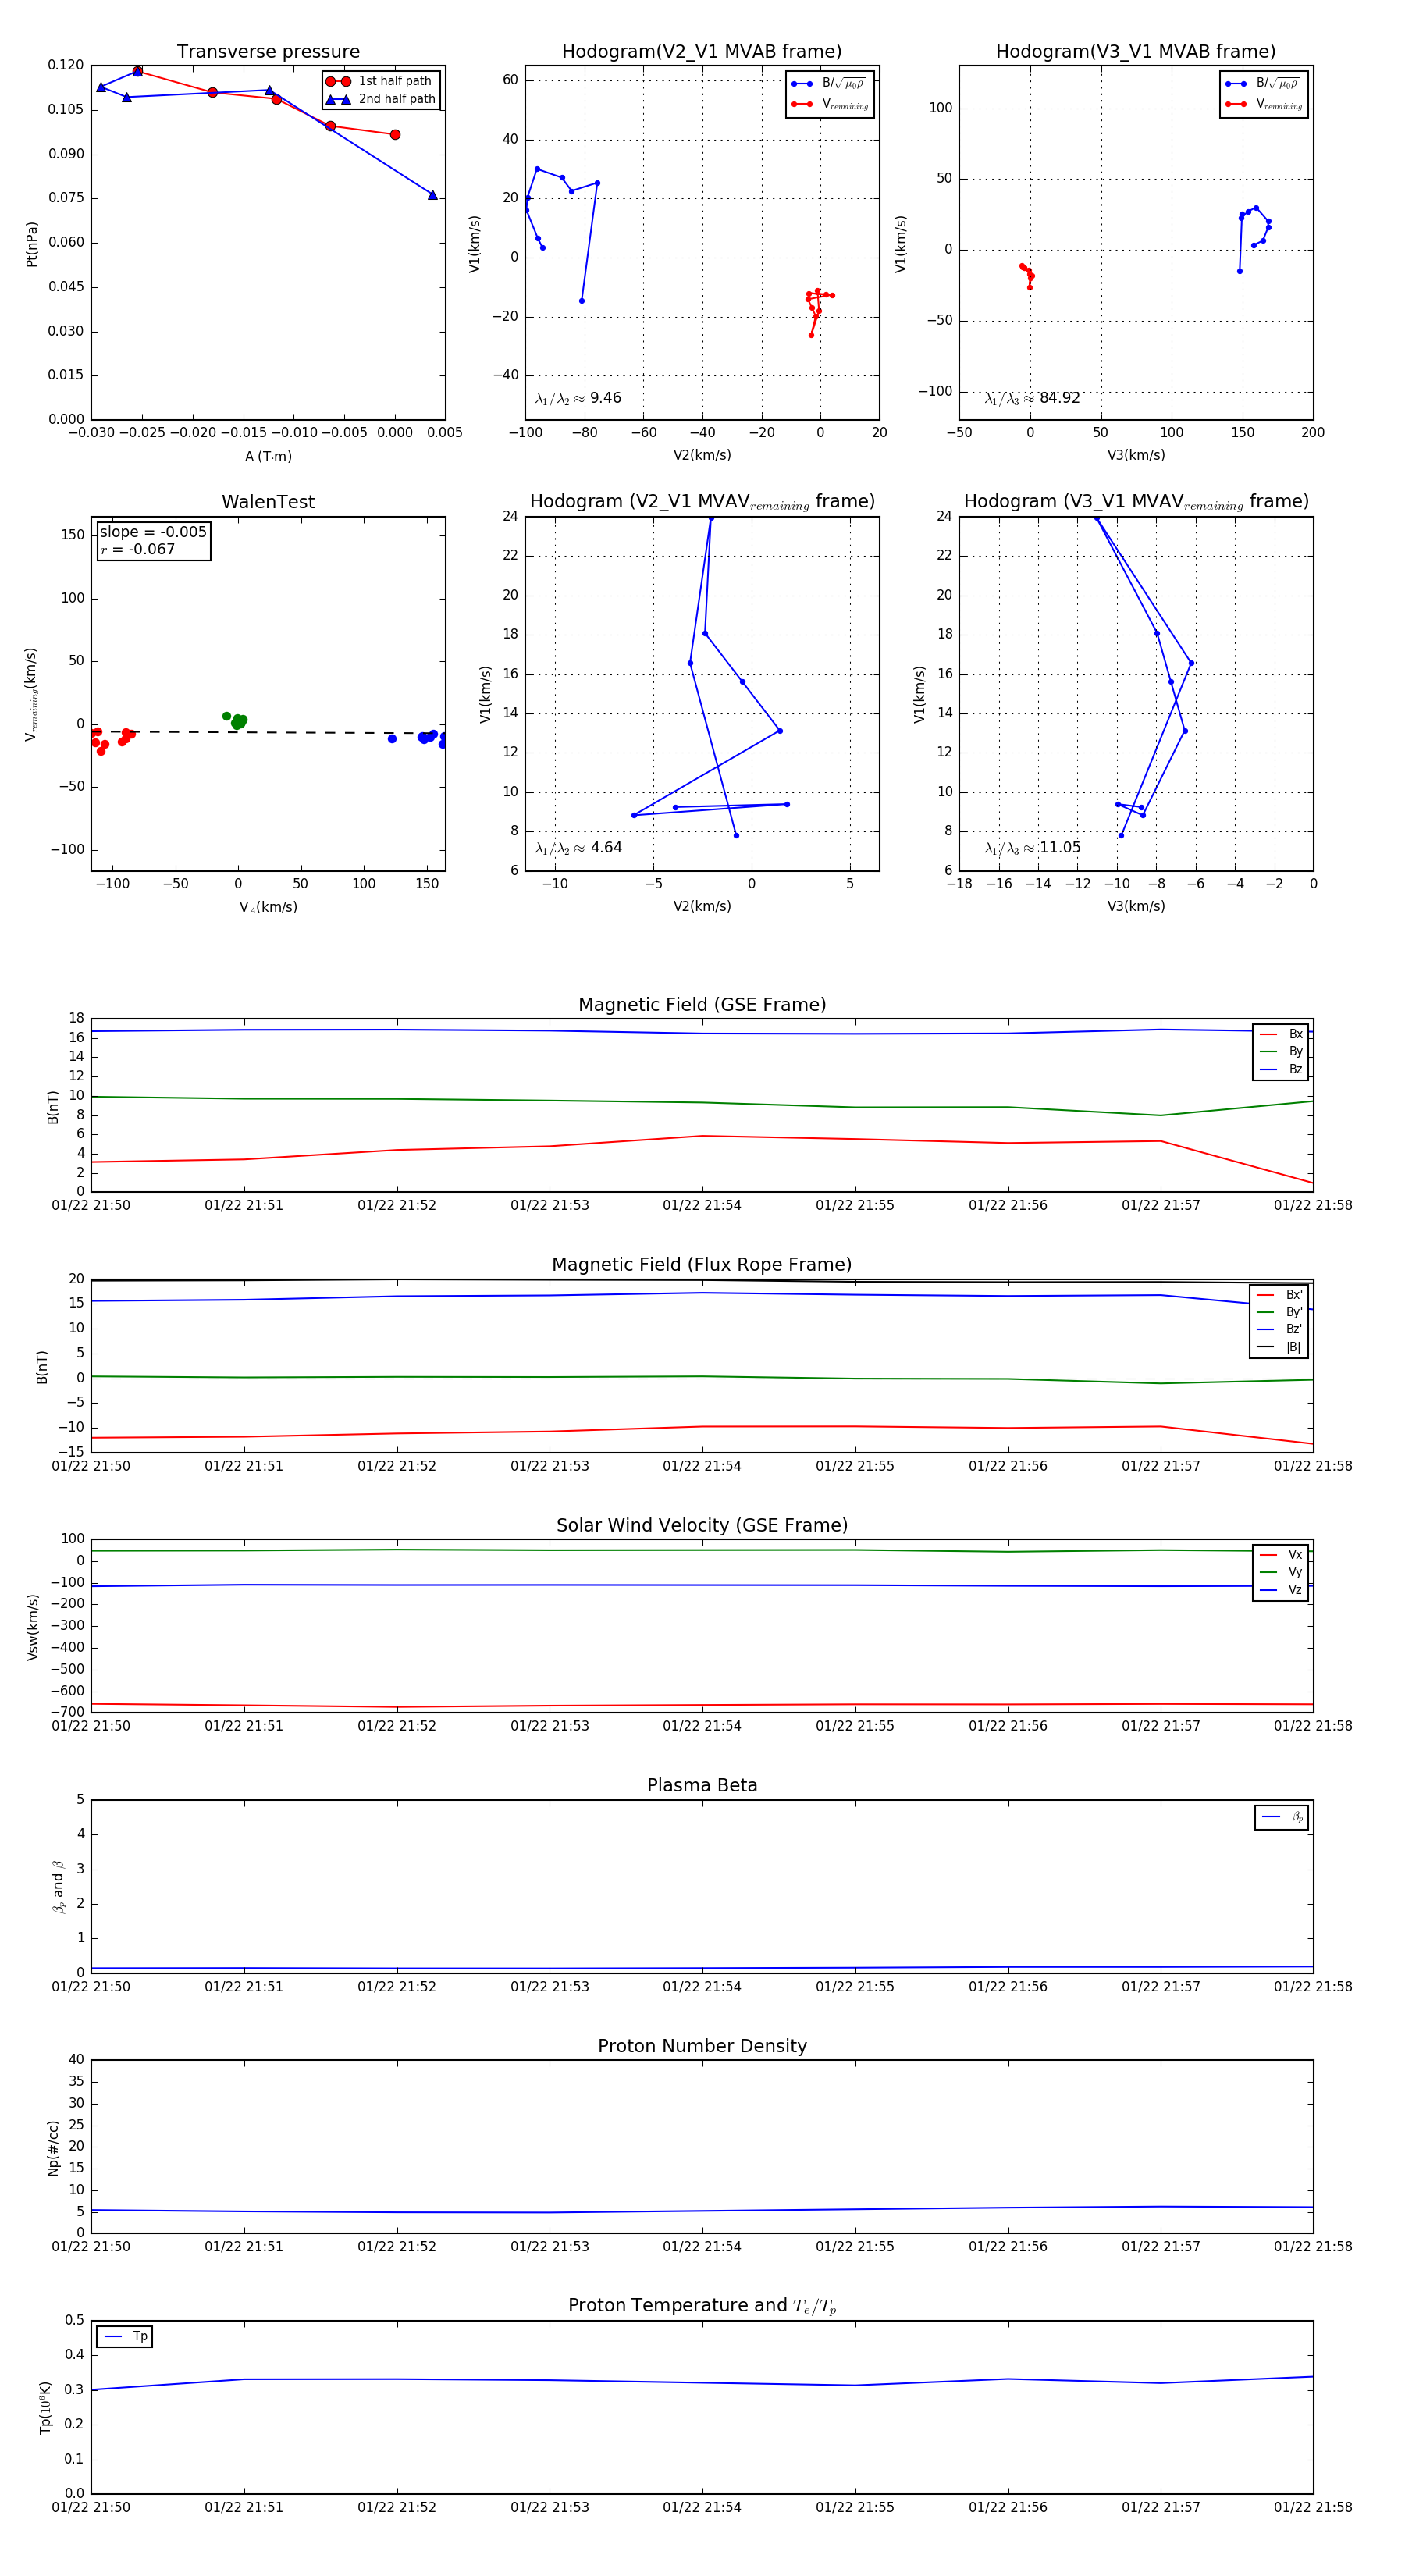Click the "Hodogram(V2_V1 MVAB frame)" title
Screen dimensions: 1405x2576
pos(702,52)
